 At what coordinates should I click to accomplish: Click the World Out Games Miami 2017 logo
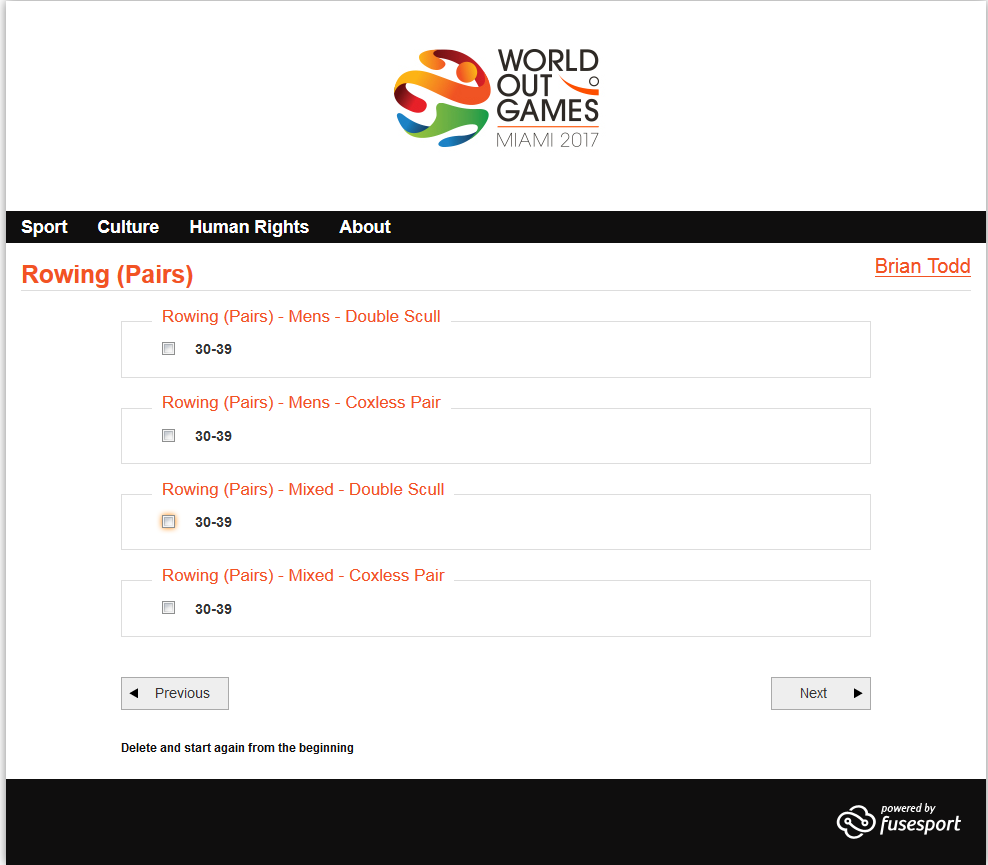496,99
